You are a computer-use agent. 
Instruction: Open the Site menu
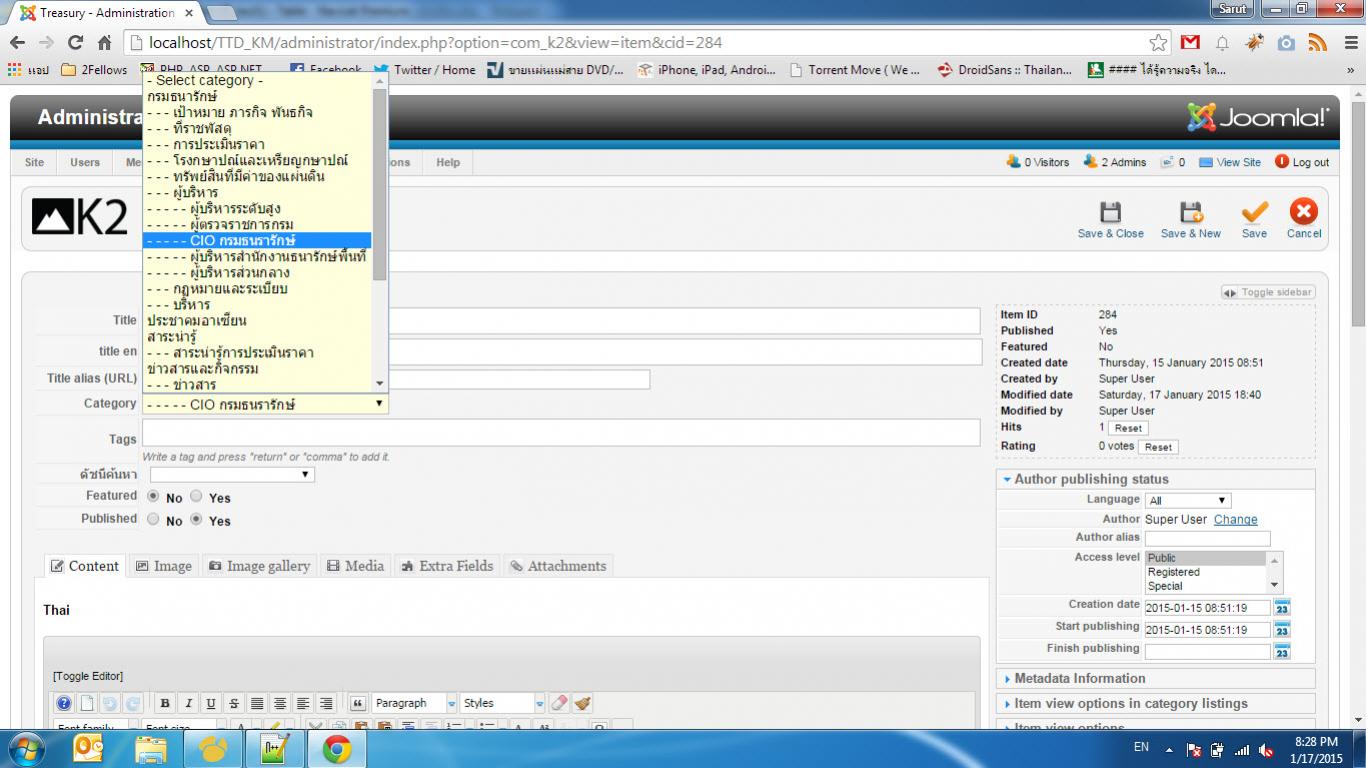tap(34, 162)
